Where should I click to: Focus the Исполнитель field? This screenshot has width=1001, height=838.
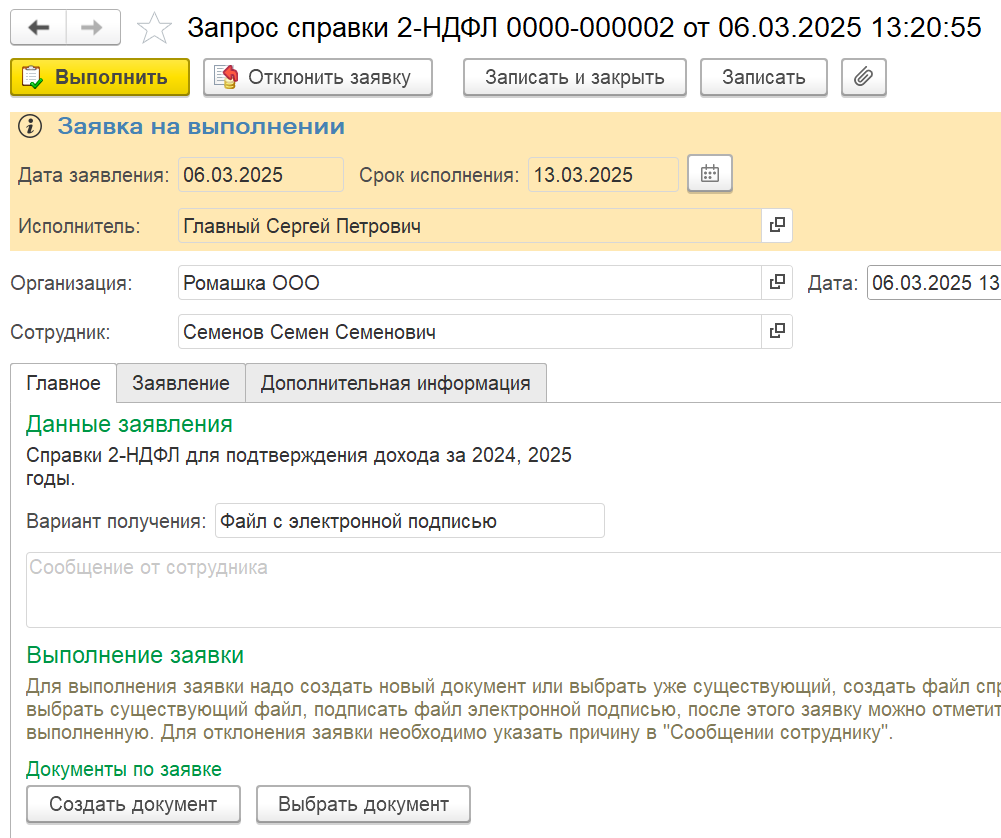(x=469, y=225)
